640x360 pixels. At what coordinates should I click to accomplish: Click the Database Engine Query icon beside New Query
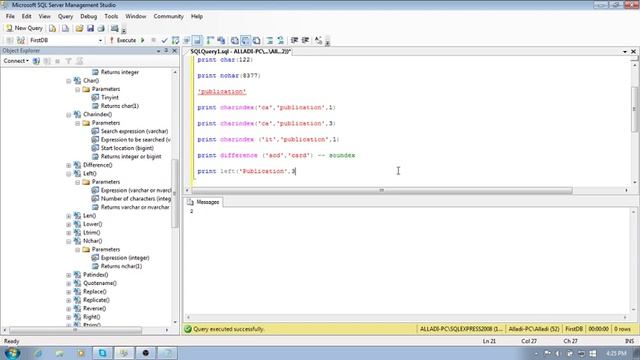click(x=52, y=28)
